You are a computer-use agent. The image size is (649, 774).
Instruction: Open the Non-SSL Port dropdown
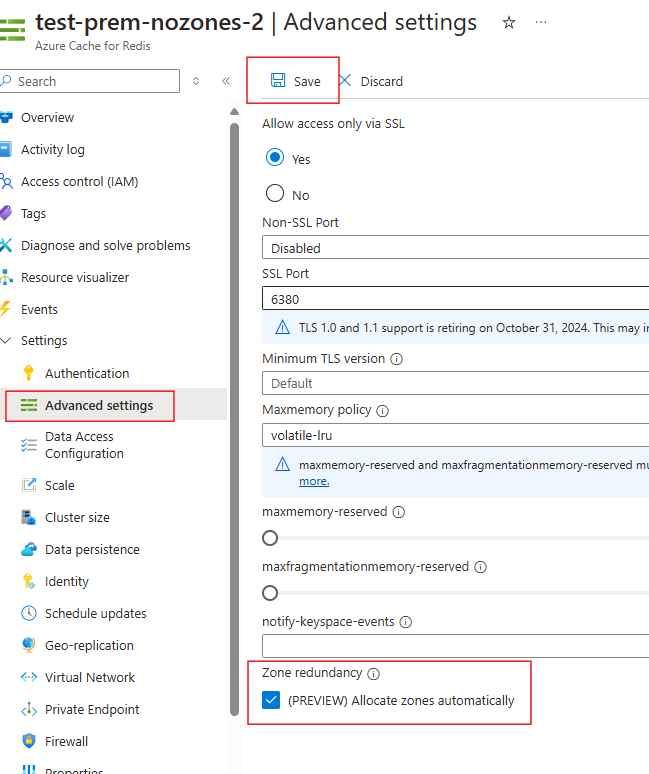[x=456, y=248]
